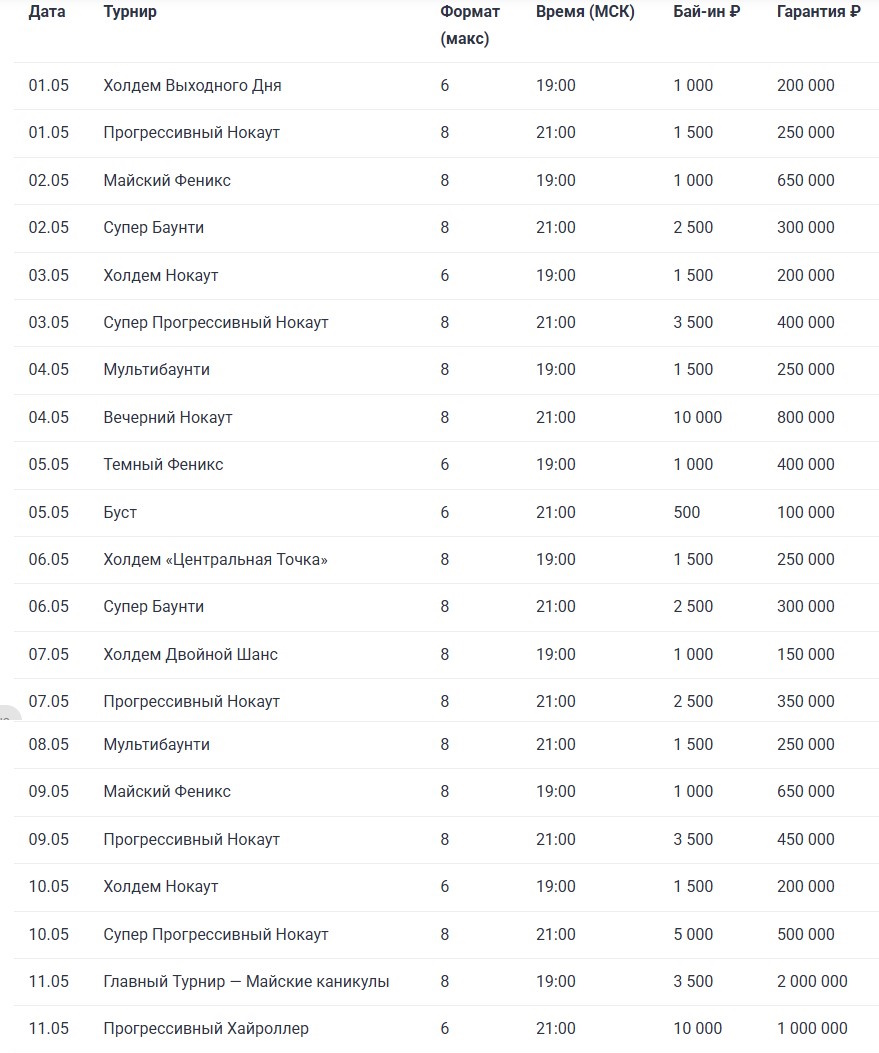Click the partially hidden tab at left edge
The image size is (879, 1053).
(9, 713)
